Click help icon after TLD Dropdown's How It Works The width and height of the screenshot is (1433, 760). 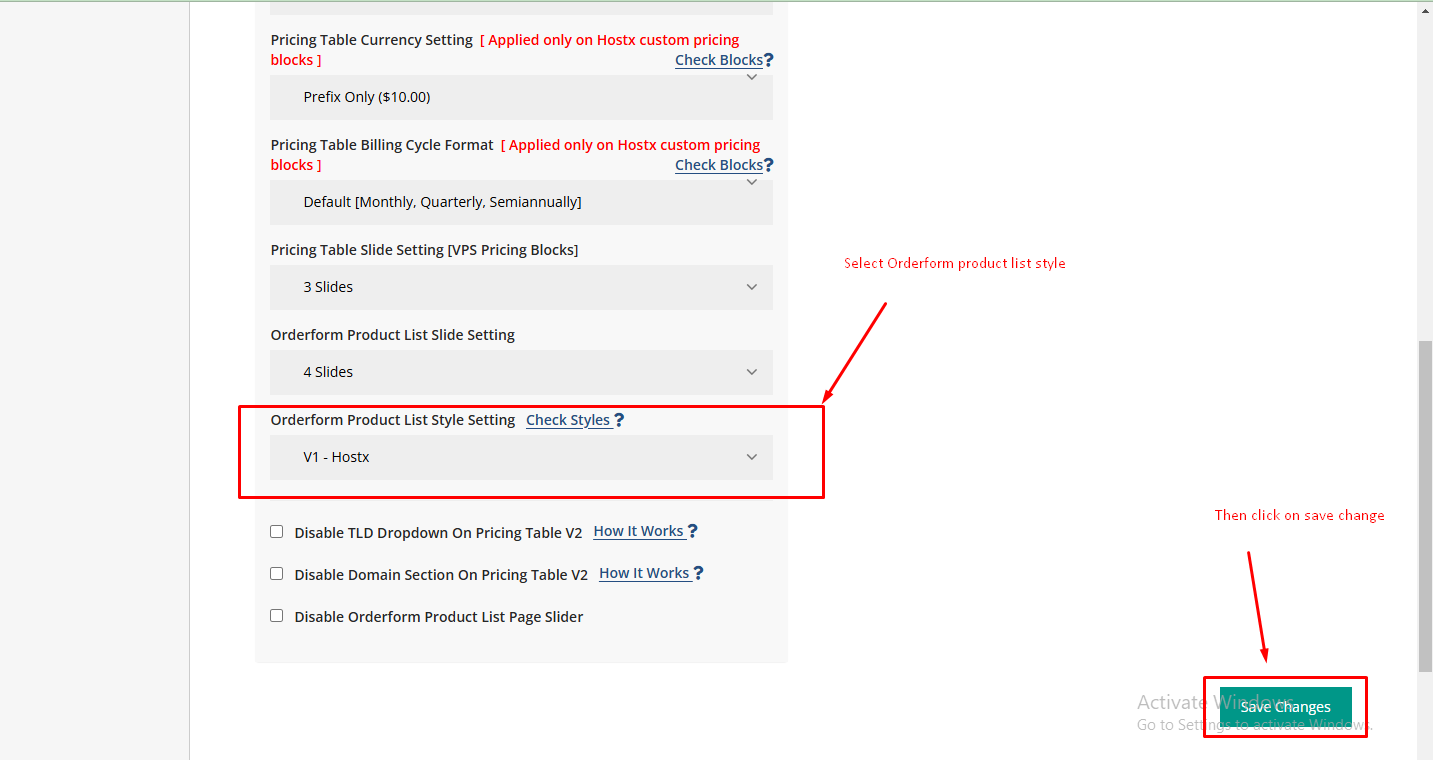(x=692, y=531)
